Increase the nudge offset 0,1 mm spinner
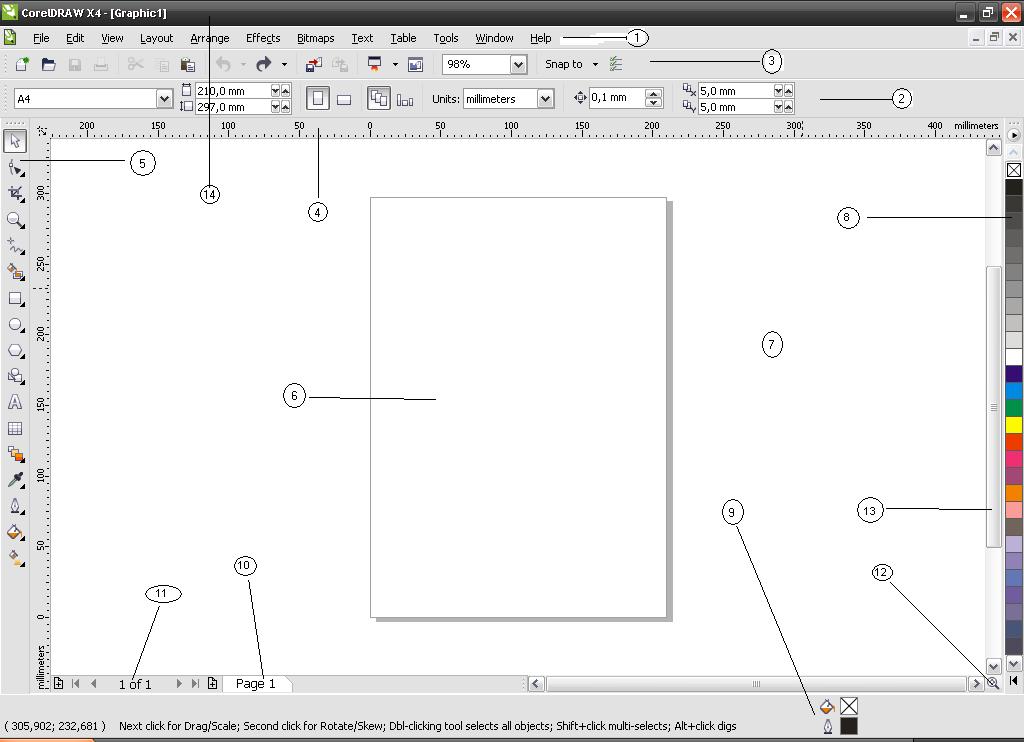The width and height of the screenshot is (1024, 742). [x=653, y=93]
